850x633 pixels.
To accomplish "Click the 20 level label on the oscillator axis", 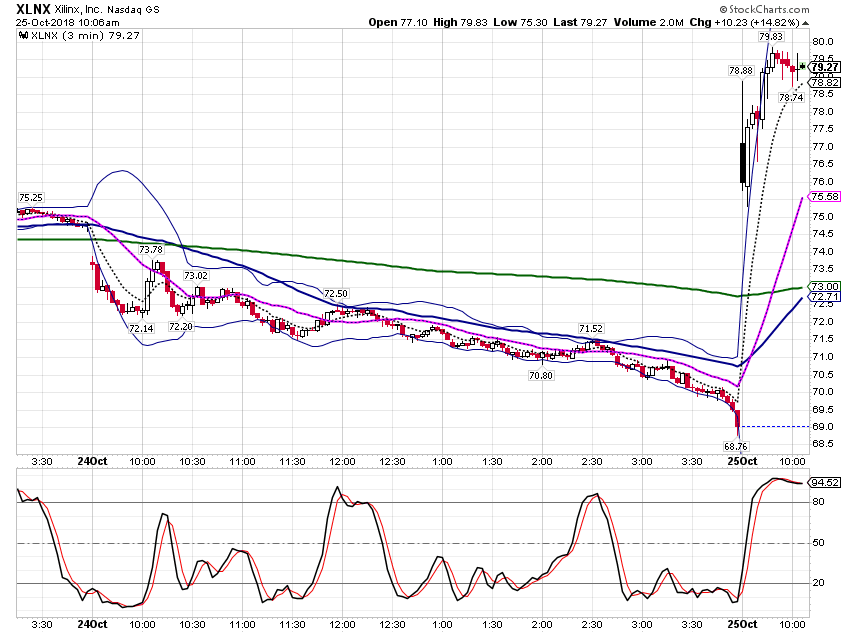I will [819, 583].
